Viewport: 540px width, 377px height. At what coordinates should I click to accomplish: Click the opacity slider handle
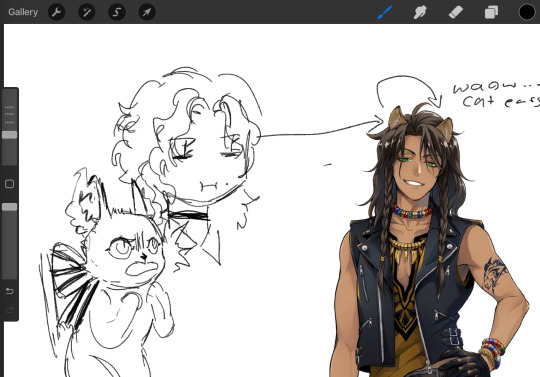(x=10, y=207)
